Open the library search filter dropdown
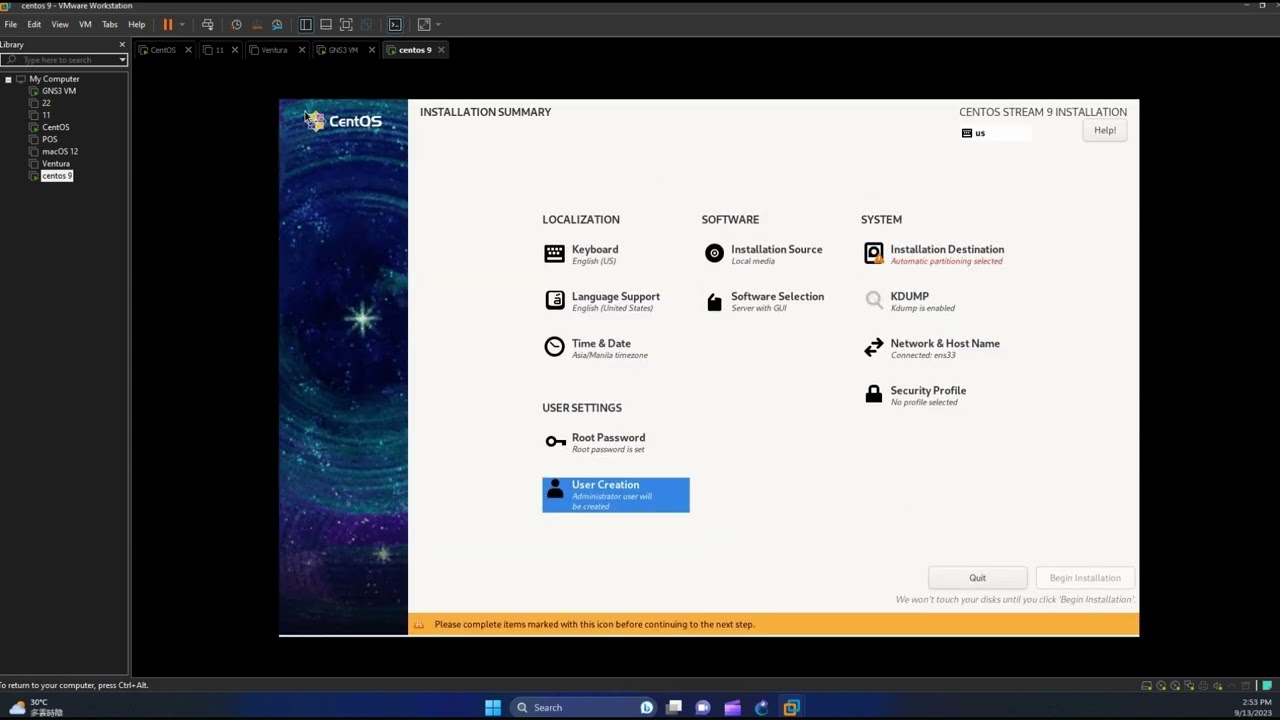1280x720 pixels. (122, 60)
